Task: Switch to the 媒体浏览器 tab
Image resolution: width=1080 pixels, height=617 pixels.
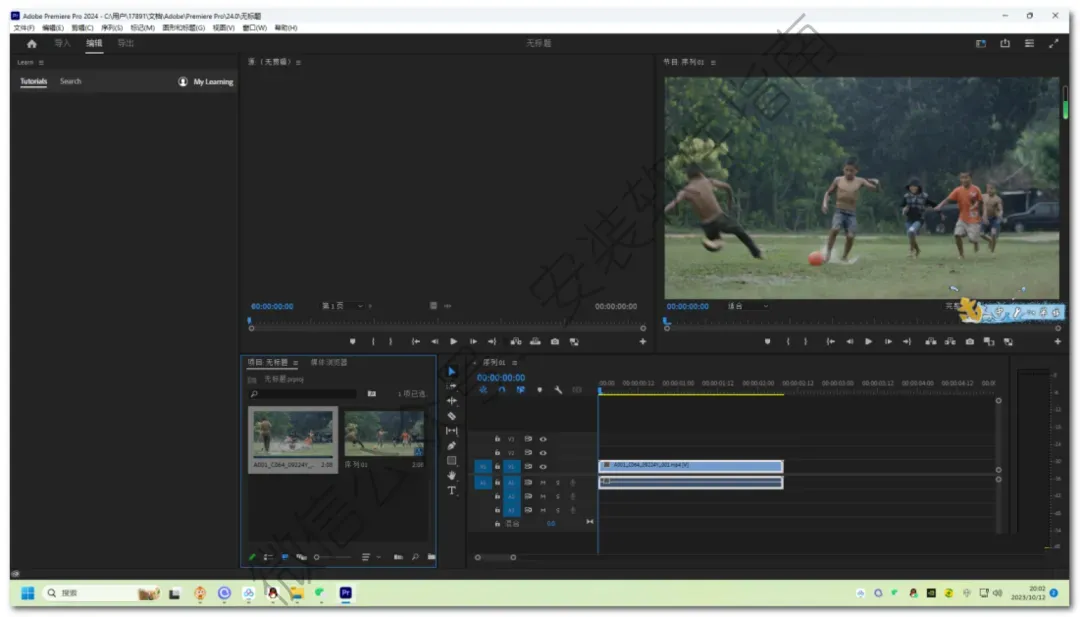Action: pos(329,362)
